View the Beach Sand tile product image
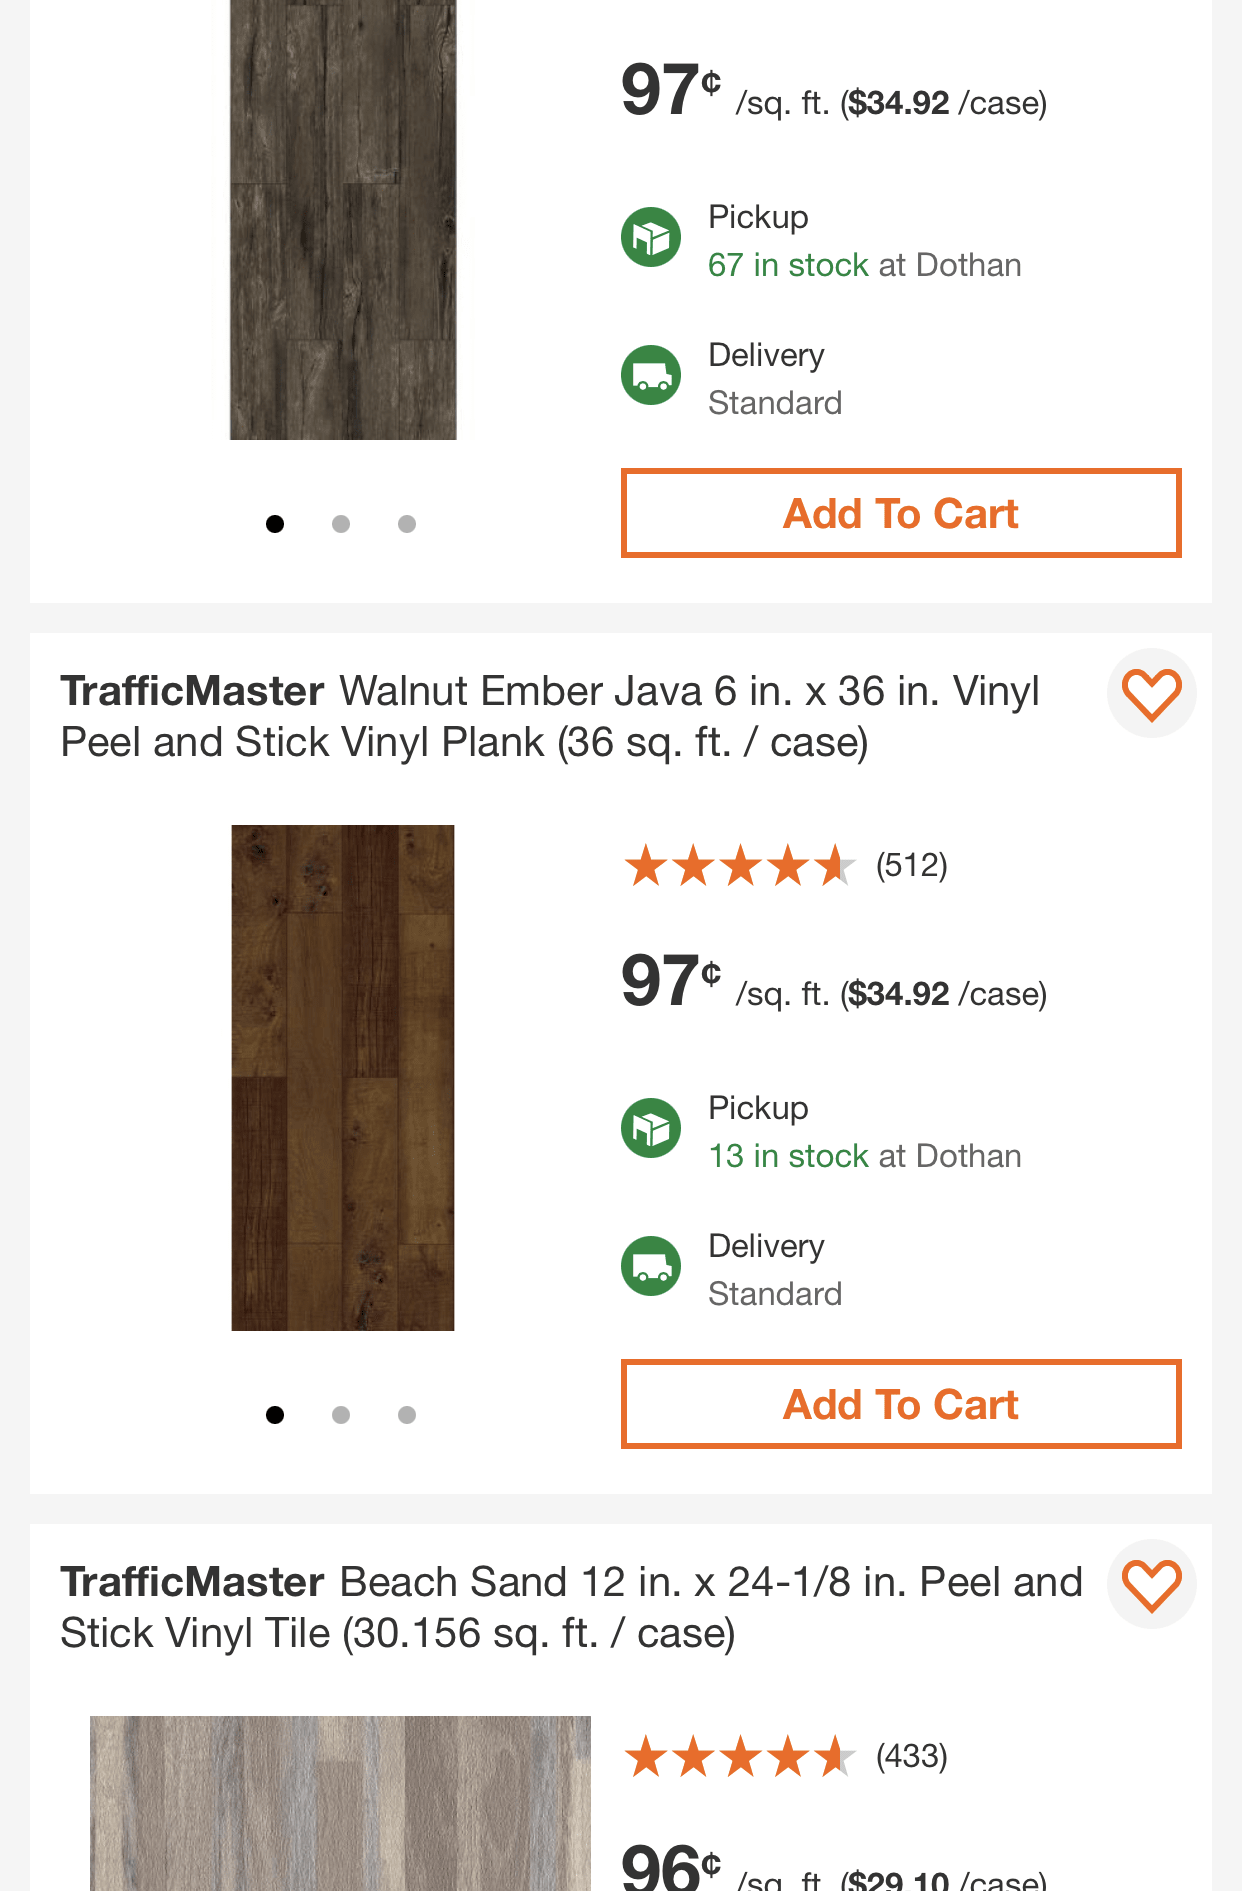This screenshot has width=1242, height=1891. (x=340, y=1803)
